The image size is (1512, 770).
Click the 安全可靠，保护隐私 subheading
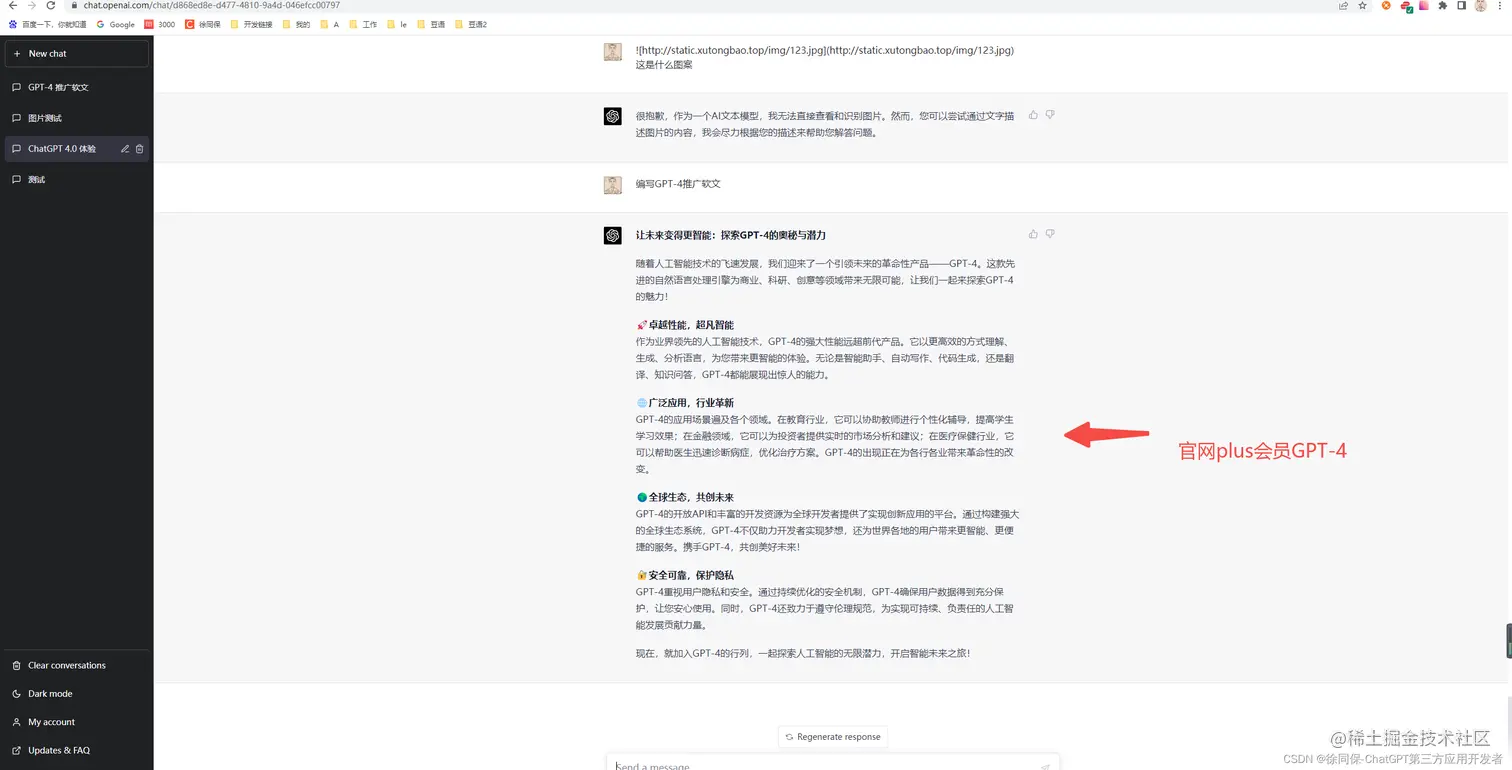pos(691,575)
